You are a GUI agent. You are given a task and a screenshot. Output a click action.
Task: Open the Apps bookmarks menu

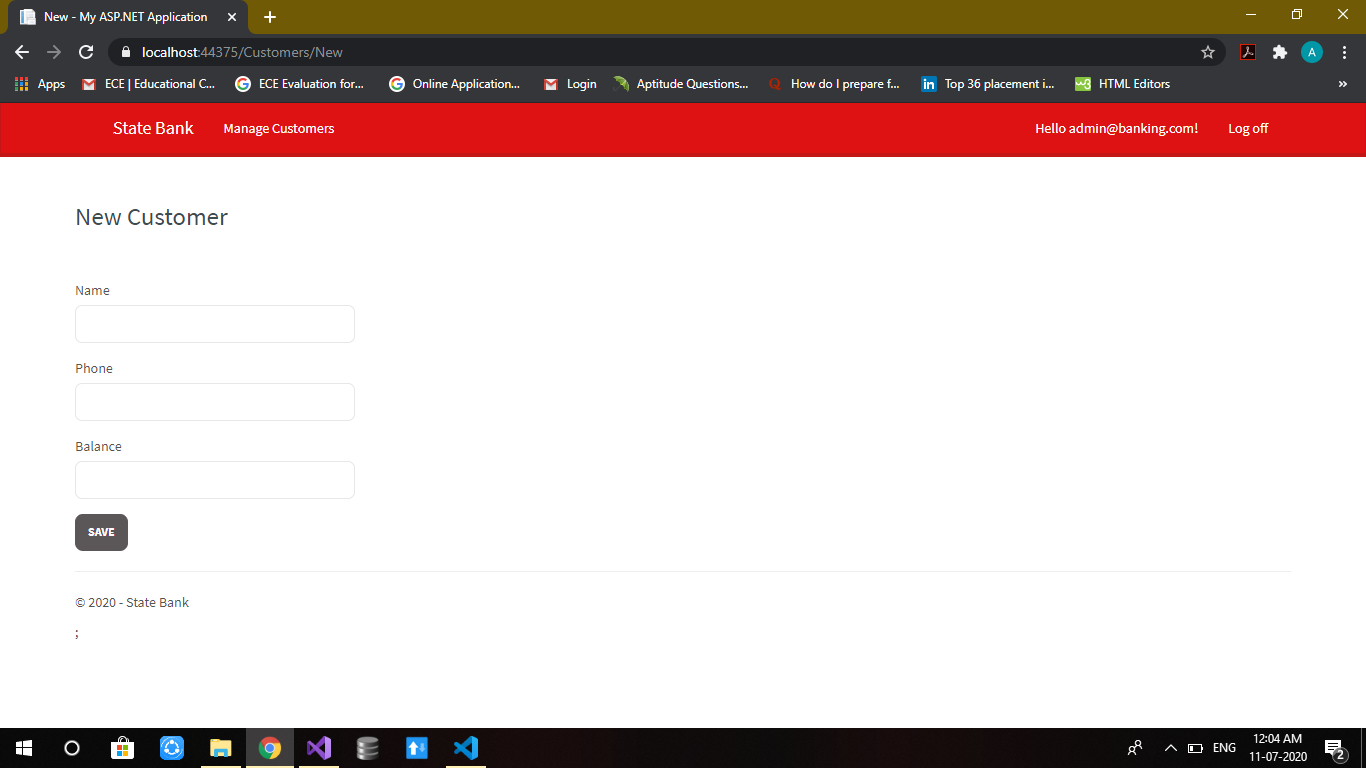pos(39,84)
